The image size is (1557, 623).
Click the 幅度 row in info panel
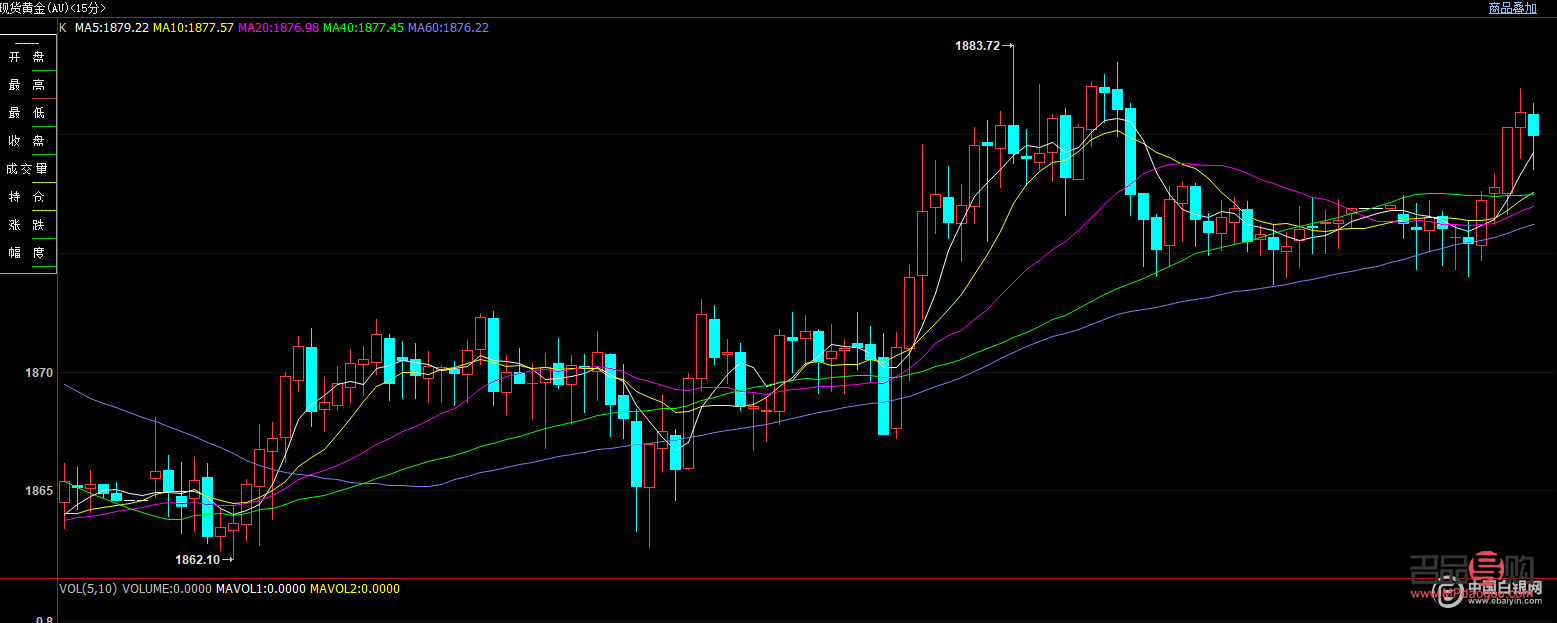[x=27, y=253]
